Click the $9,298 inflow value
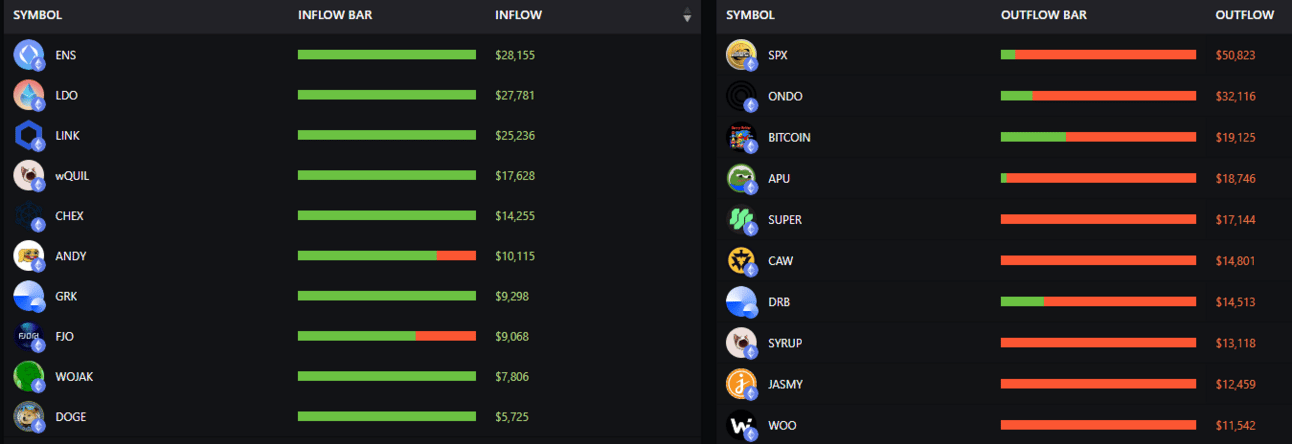Screen dimensions: 1292x444 point(512,296)
